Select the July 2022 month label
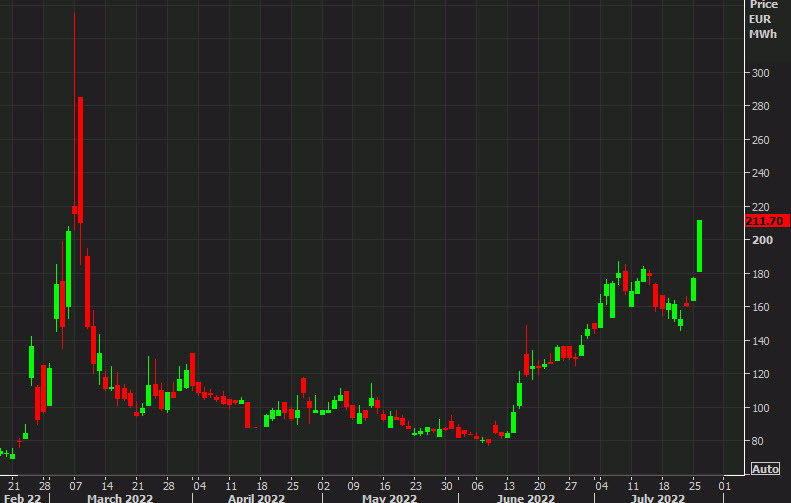This screenshot has width=791, height=503. [657, 497]
